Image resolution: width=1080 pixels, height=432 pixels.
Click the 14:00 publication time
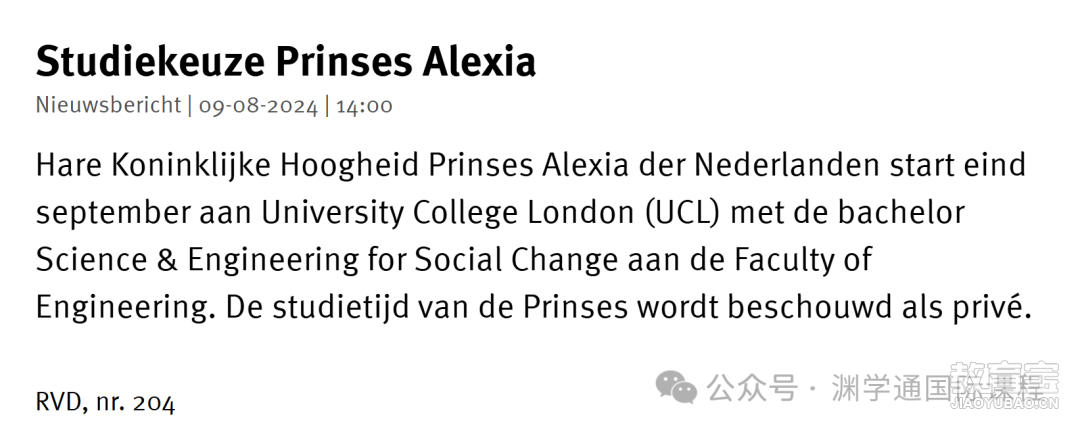coord(364,107)
